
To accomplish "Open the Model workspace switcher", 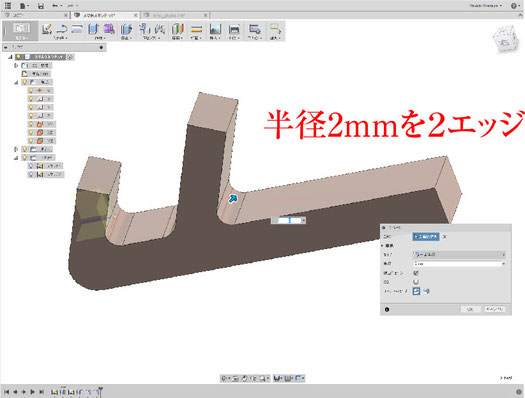I will pyautogui.click(x=21, y=30).
